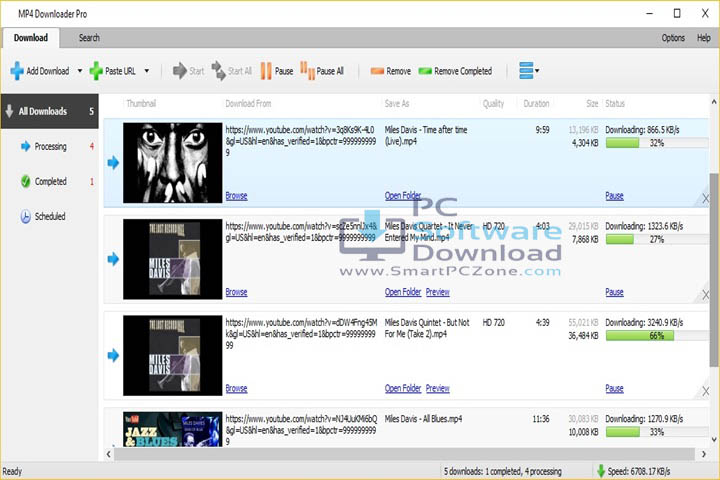Click the orange Pause toolbar icon
This screenshot has width=720, height=480.
click(266, 71)
